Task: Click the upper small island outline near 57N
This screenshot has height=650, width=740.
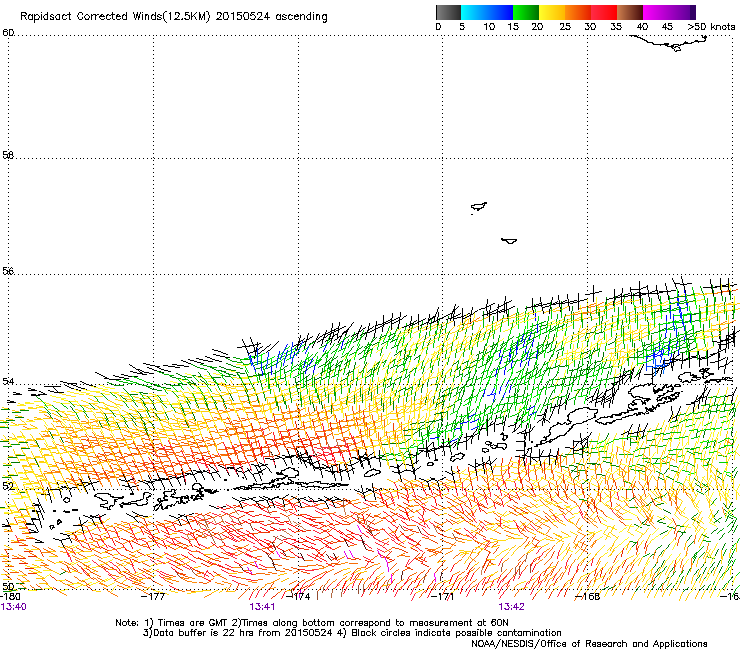Action: [479, 207]
